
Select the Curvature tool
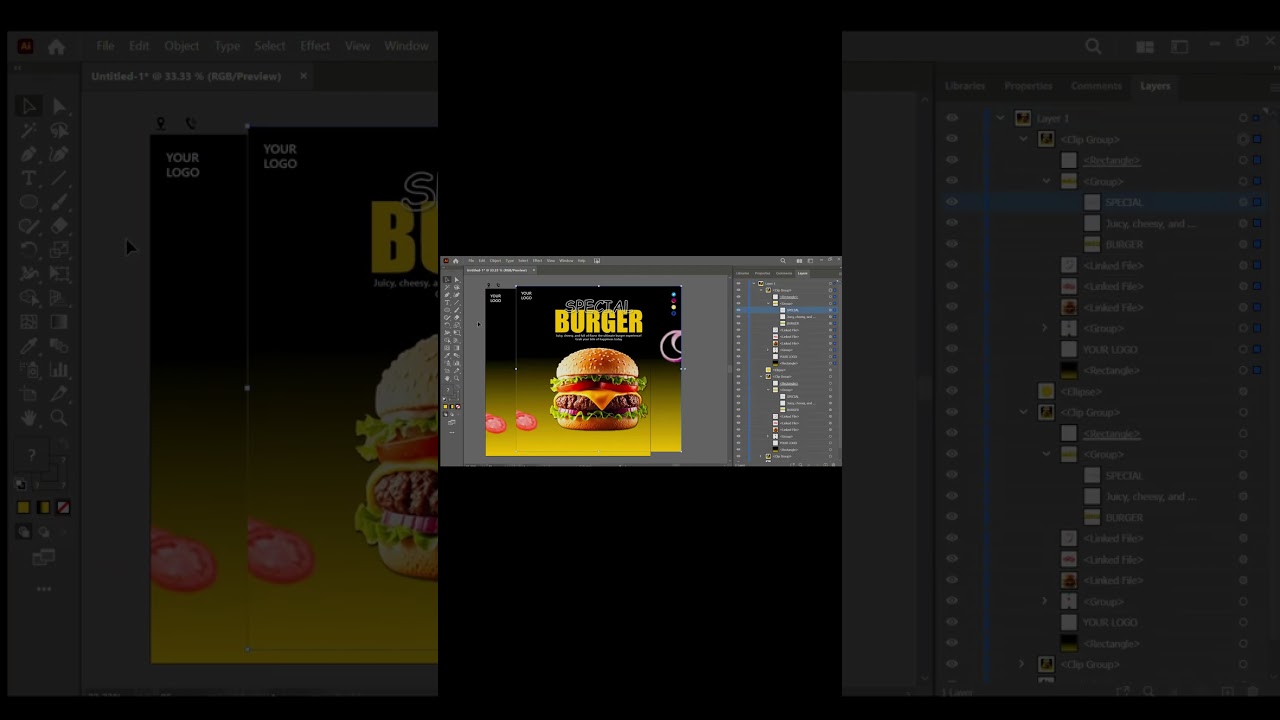59,154
